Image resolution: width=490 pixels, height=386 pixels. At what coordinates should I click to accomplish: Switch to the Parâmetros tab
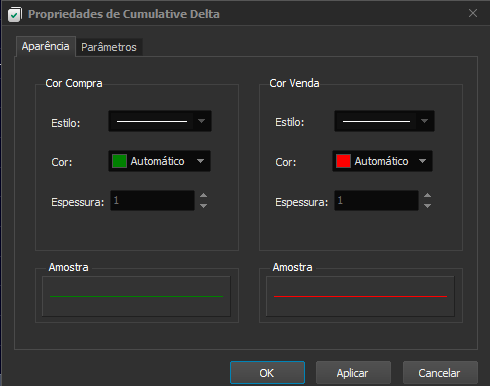point(109,47)
